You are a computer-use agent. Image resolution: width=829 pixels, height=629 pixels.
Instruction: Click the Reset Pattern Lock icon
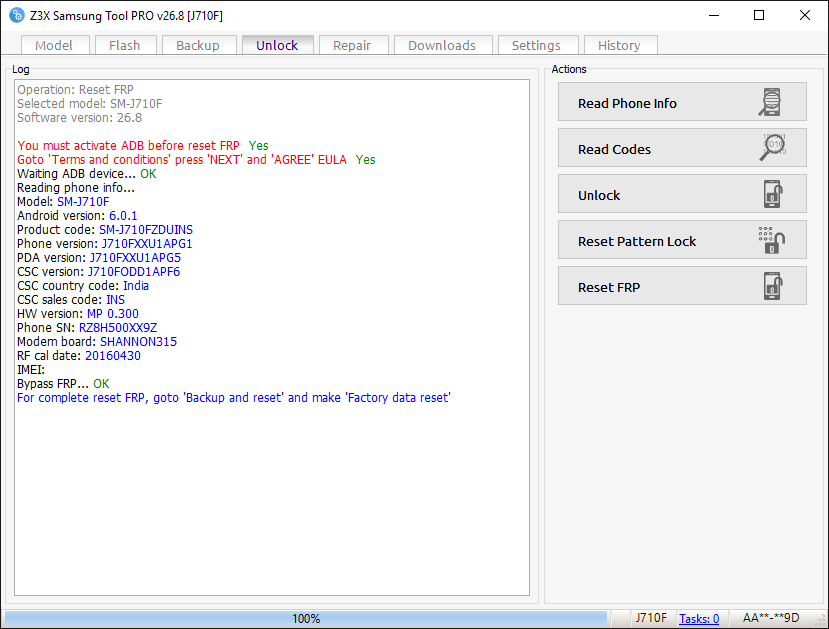pyautogui.click(x=772, y=240)
